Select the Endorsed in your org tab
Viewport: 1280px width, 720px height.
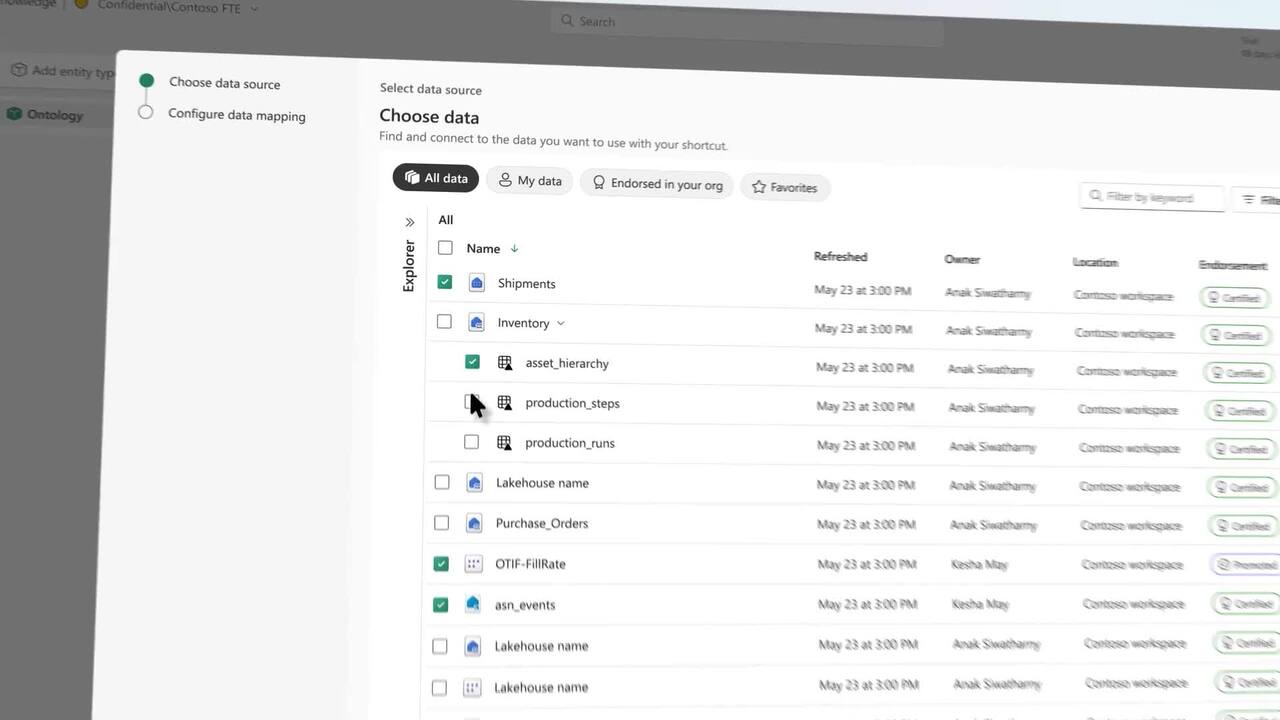[x=657, y=184]
